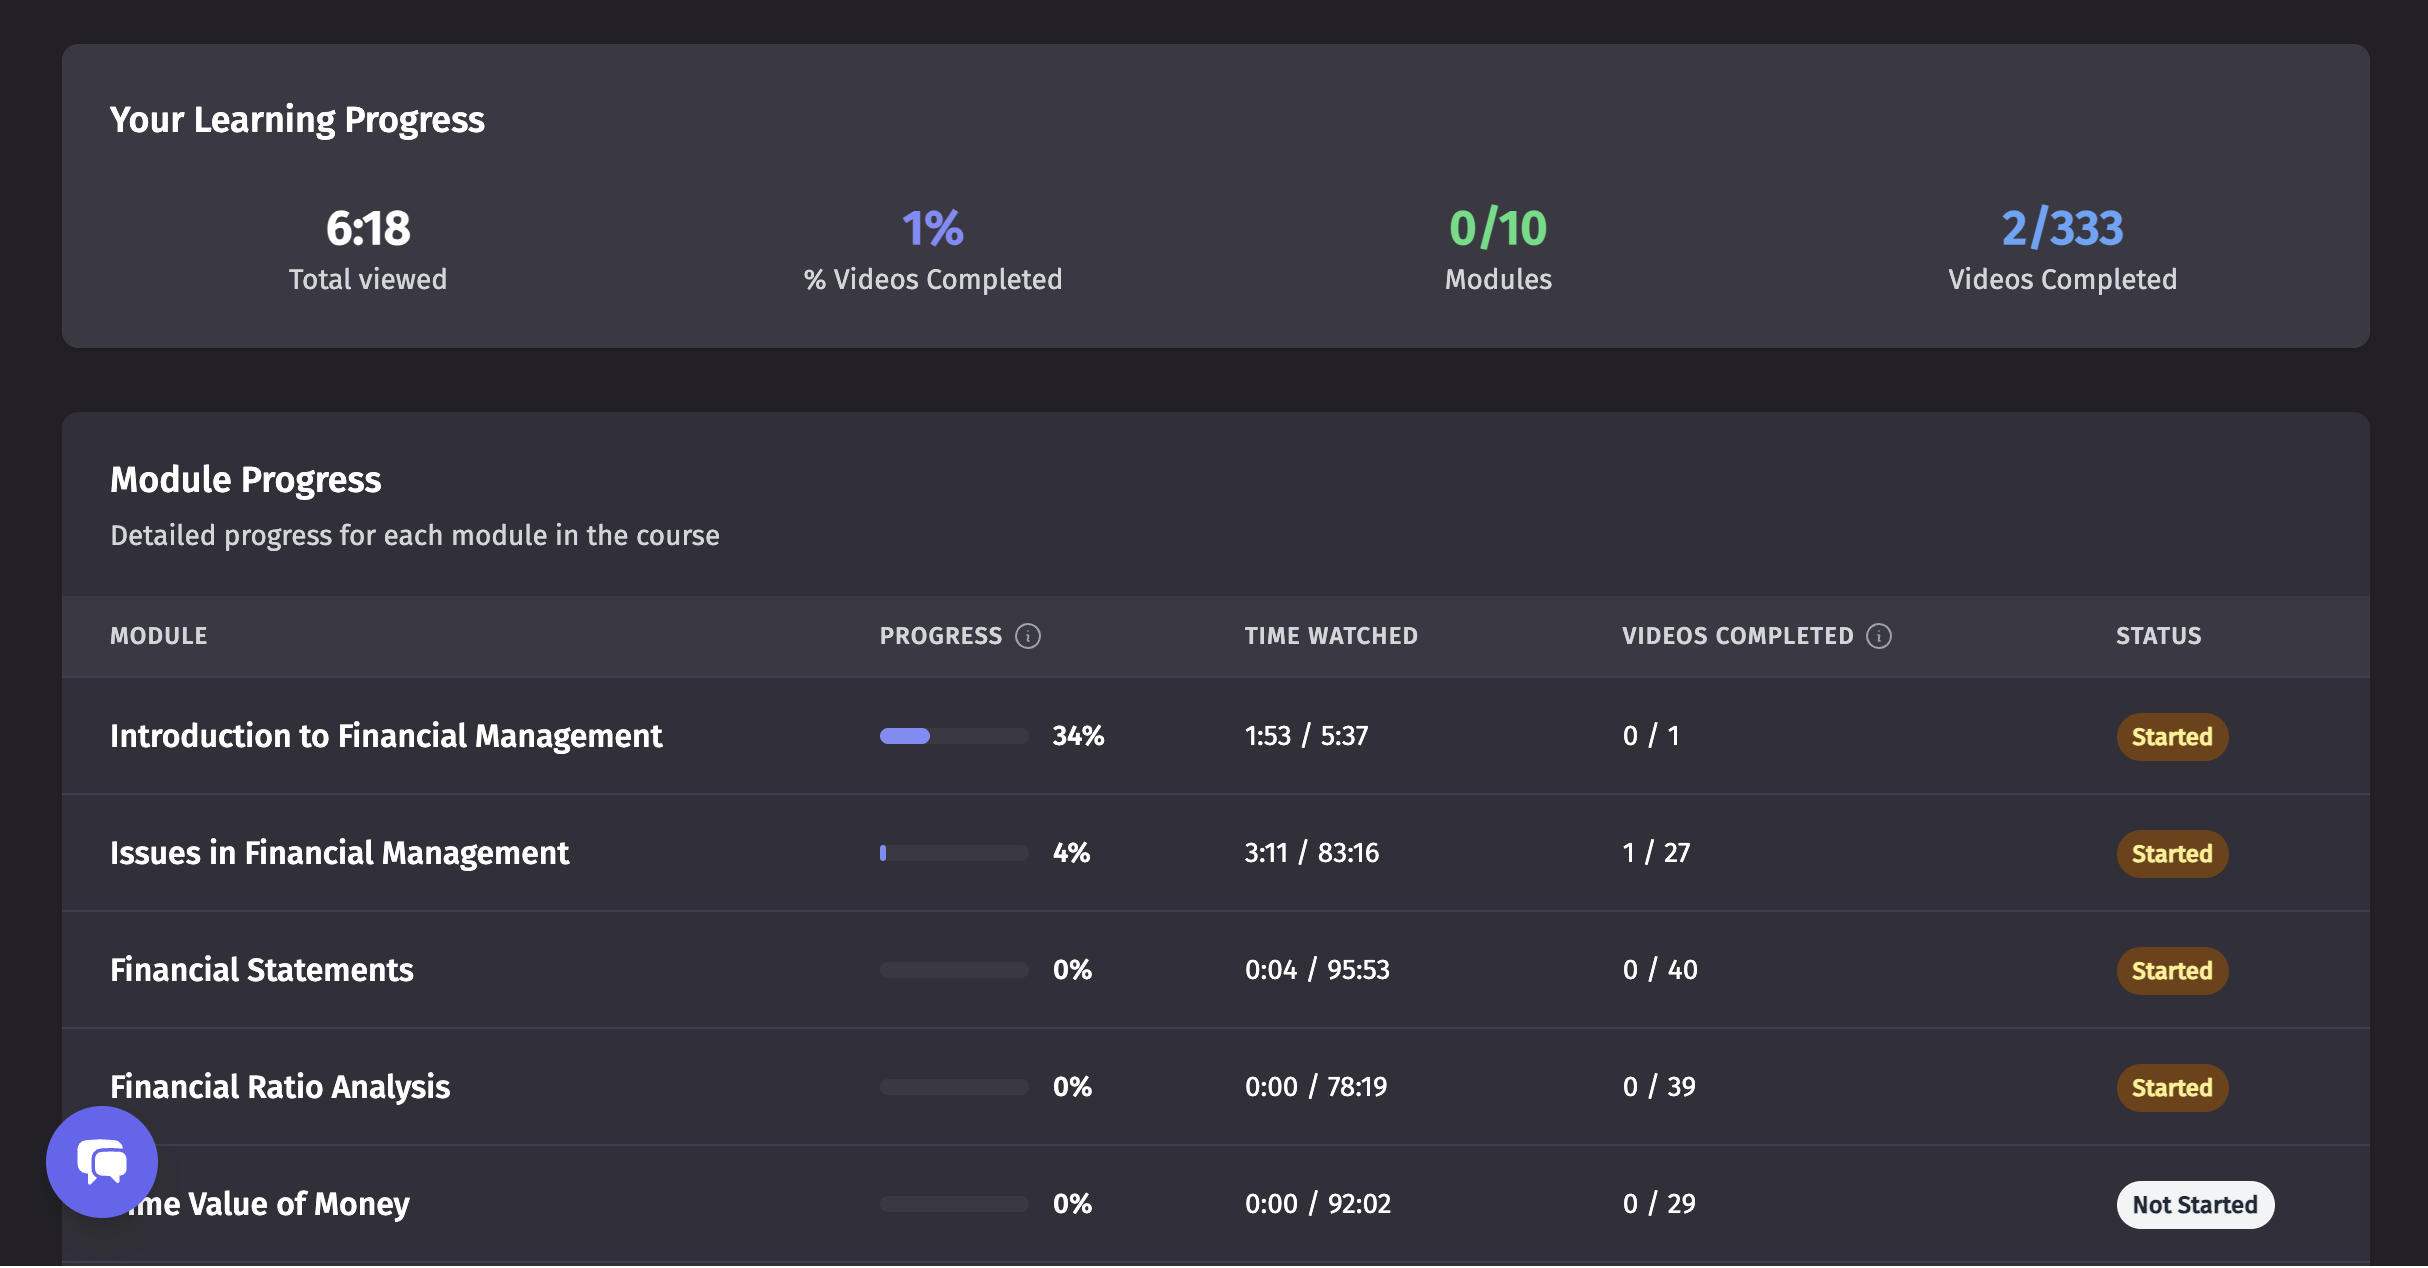
Task: Click the Time Watched column header
Action: pos(1331,636)
